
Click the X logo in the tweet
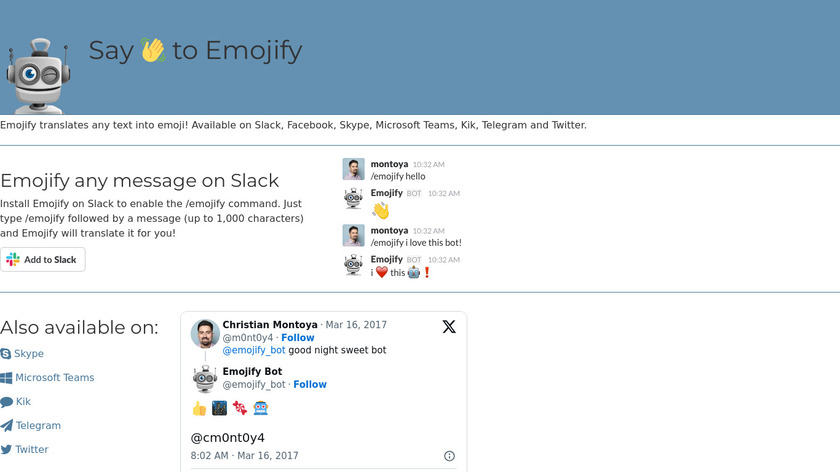[x=449, y=327]
